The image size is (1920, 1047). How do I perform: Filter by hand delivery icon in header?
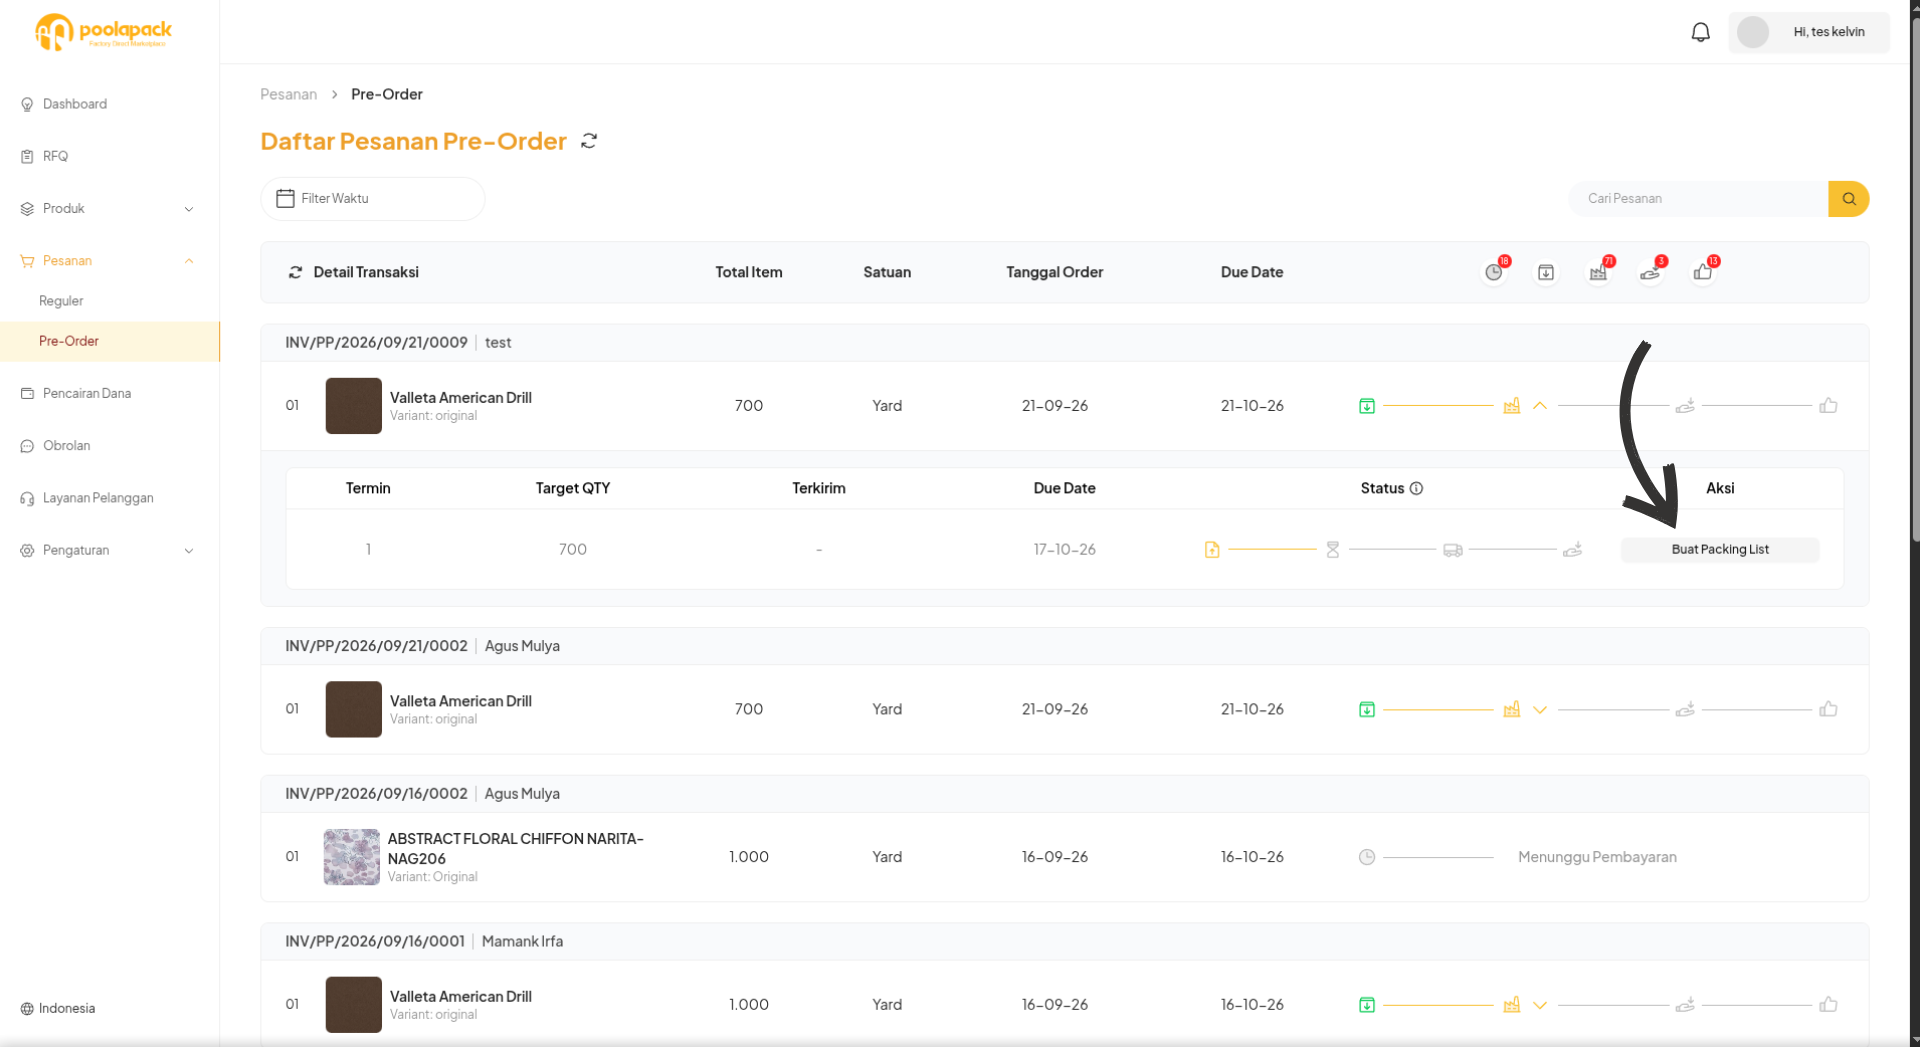(x=1650, y=272)
